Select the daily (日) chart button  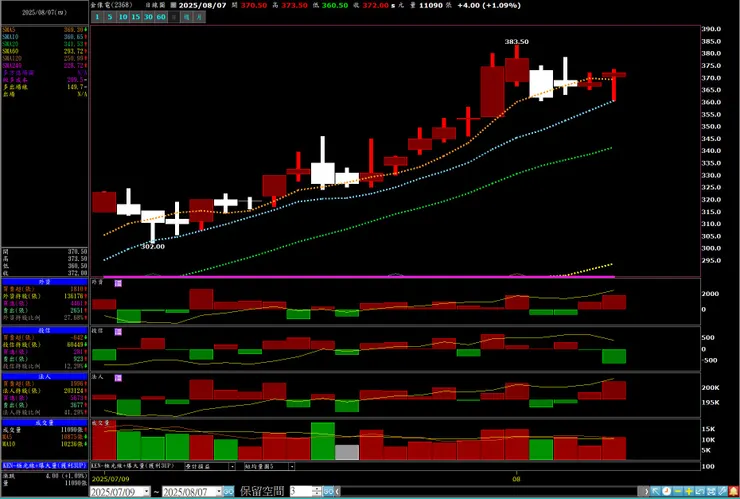pos(174,17)
